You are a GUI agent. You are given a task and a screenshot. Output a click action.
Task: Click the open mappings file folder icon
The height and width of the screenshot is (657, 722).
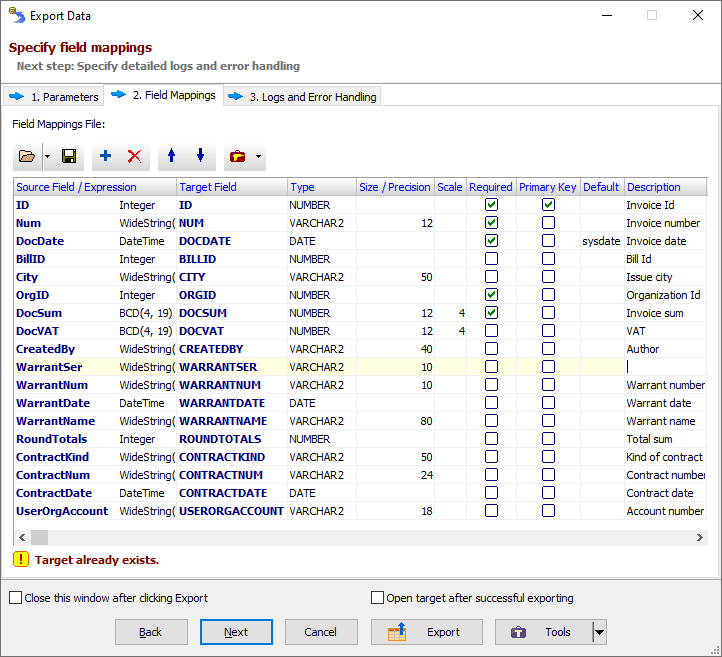pos(27,157)
